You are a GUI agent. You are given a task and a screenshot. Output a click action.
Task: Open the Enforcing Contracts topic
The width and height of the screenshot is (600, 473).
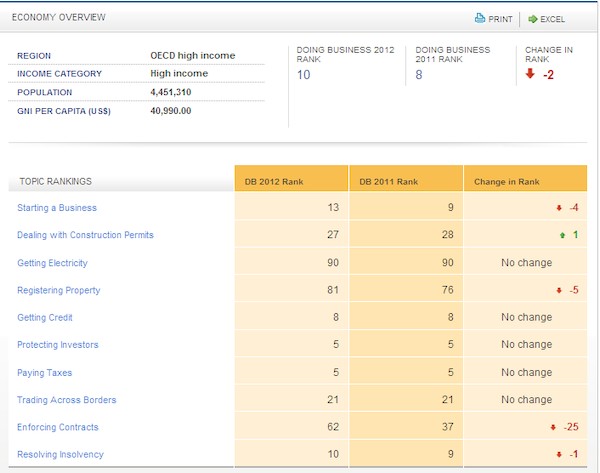[x=58, y=428]
